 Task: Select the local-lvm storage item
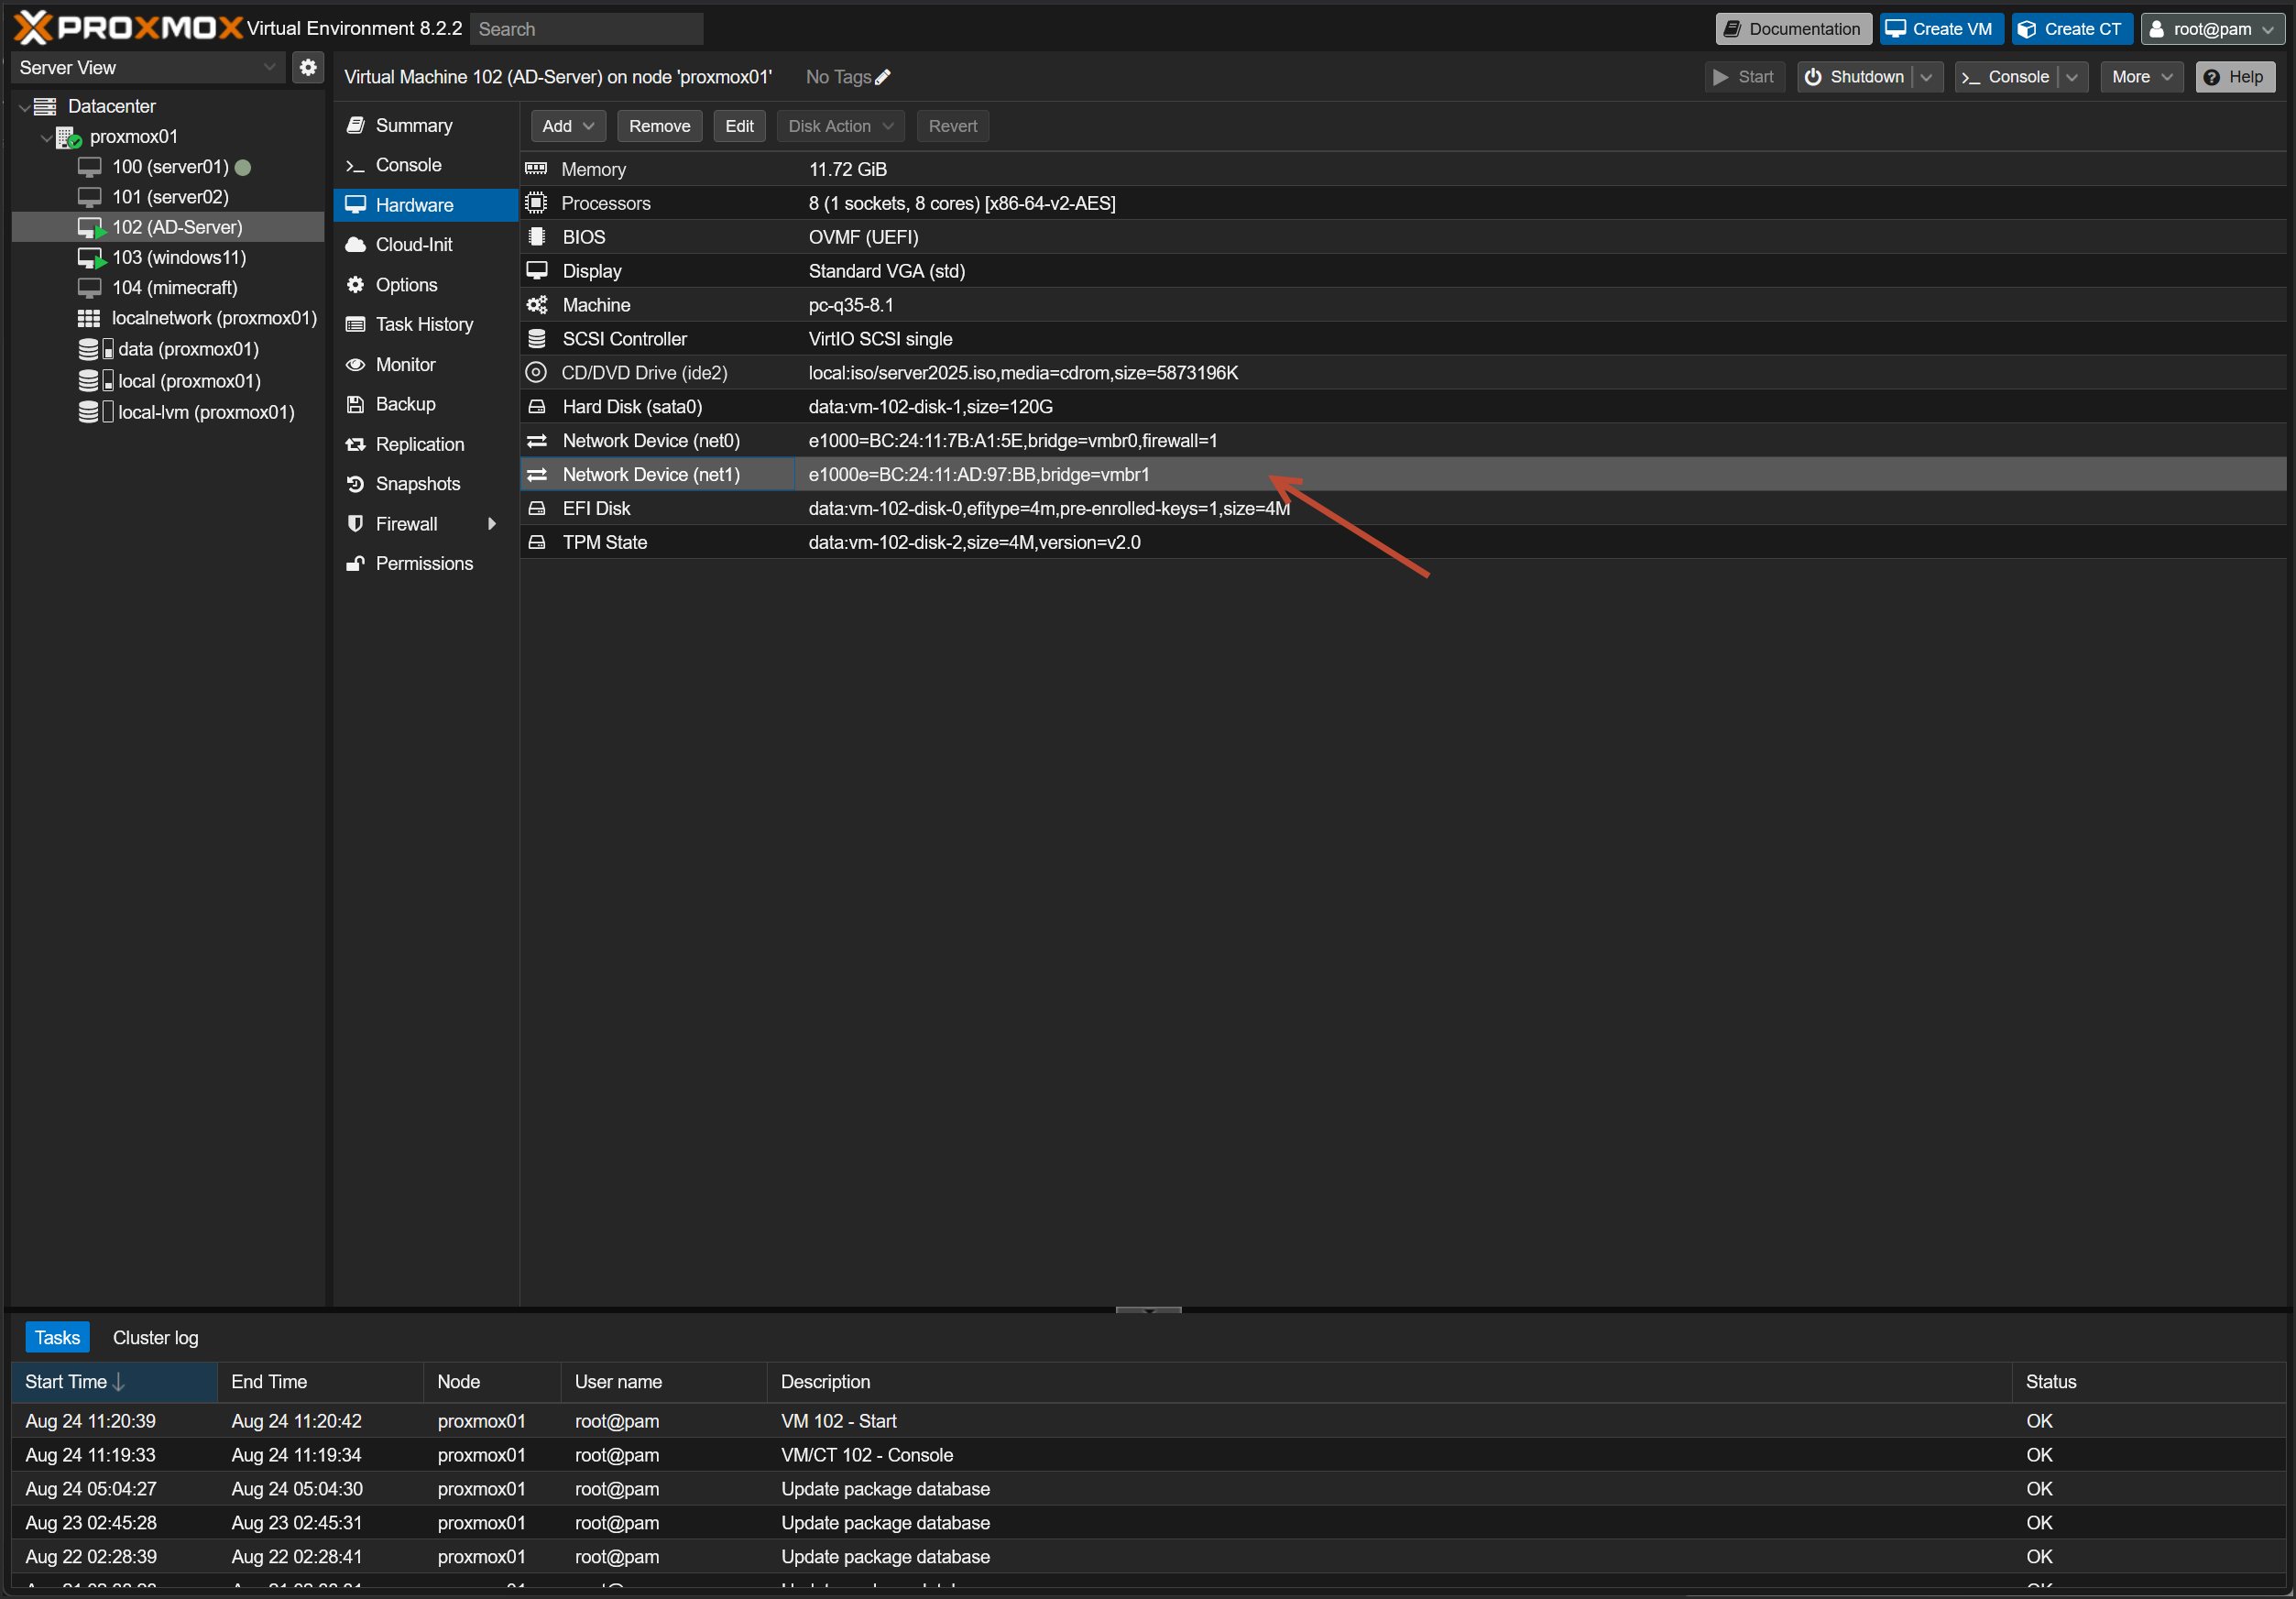pyautogui.click(x=205, y=412)
